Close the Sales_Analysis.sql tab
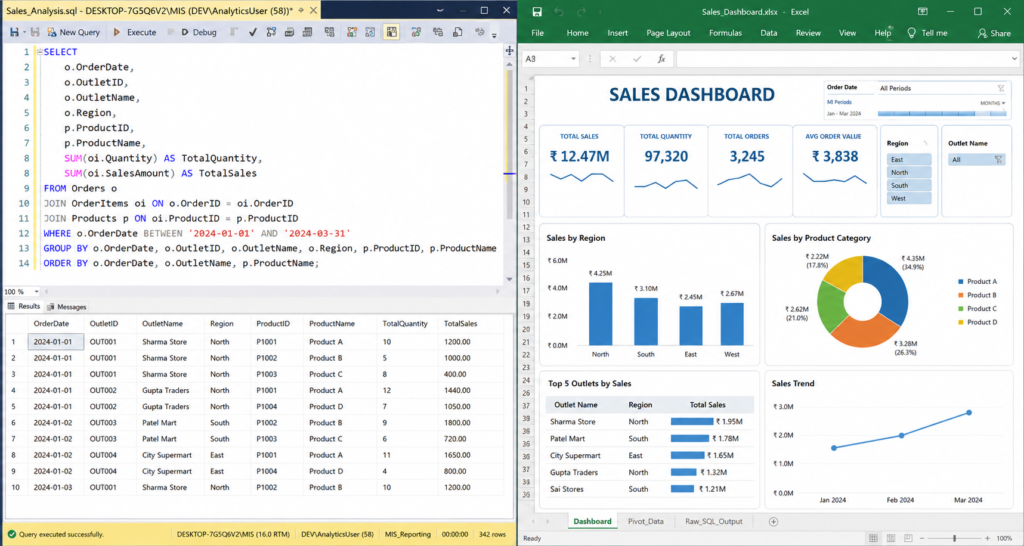This screenshot has height=546, width=1024. (x=313, y=10)
